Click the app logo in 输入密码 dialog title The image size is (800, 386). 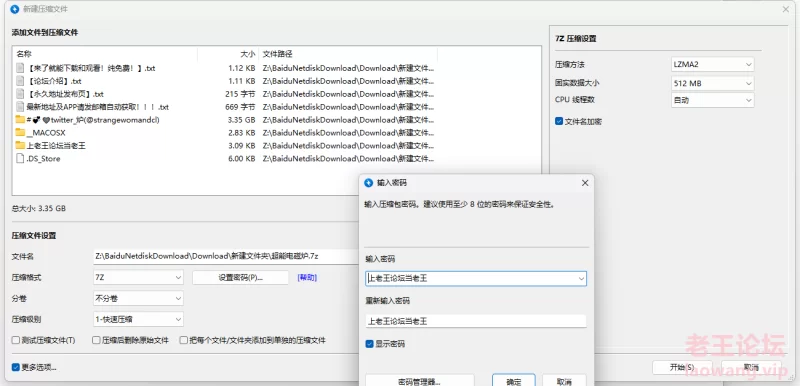(369, 183)
